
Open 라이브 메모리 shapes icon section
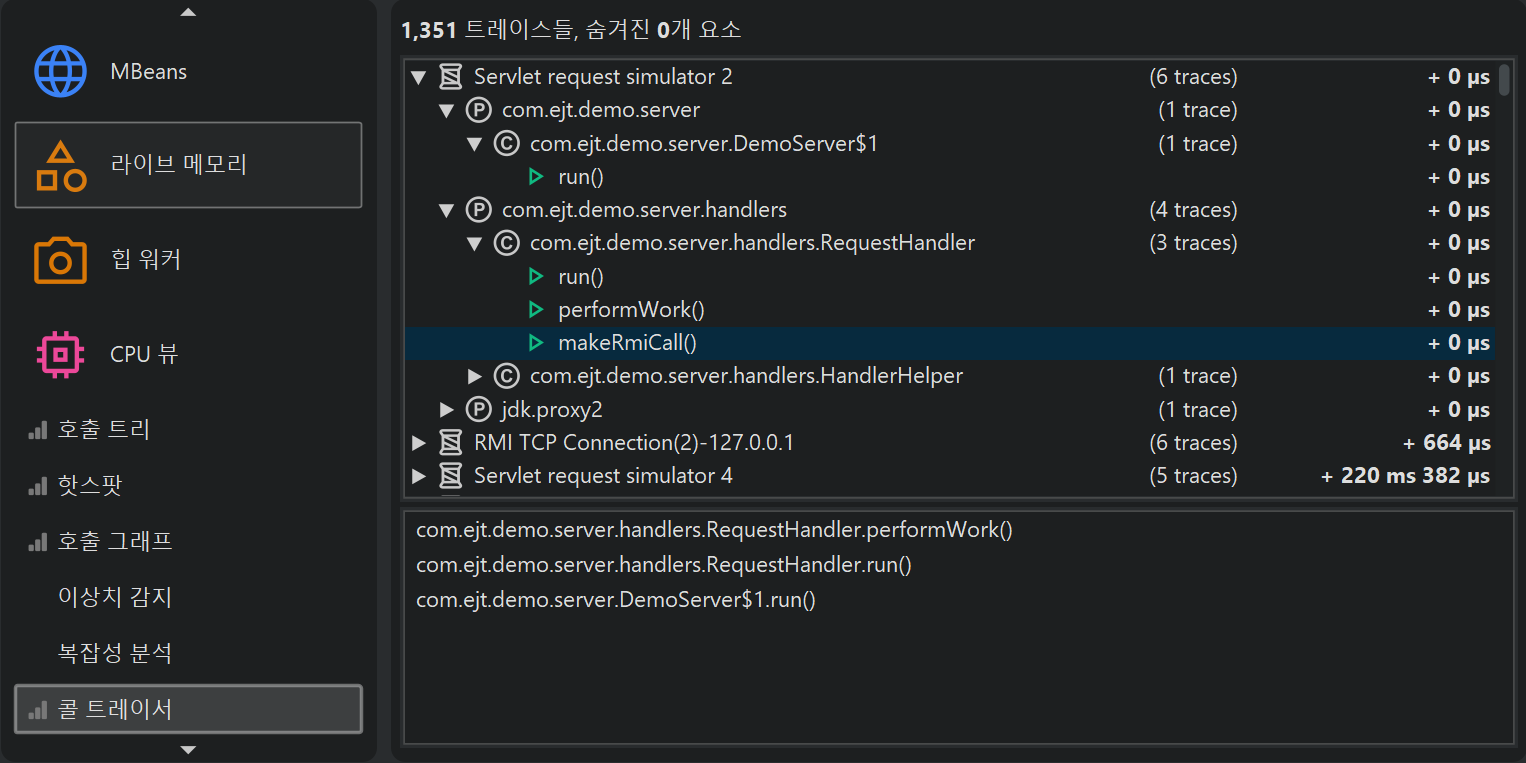[61, 165]
